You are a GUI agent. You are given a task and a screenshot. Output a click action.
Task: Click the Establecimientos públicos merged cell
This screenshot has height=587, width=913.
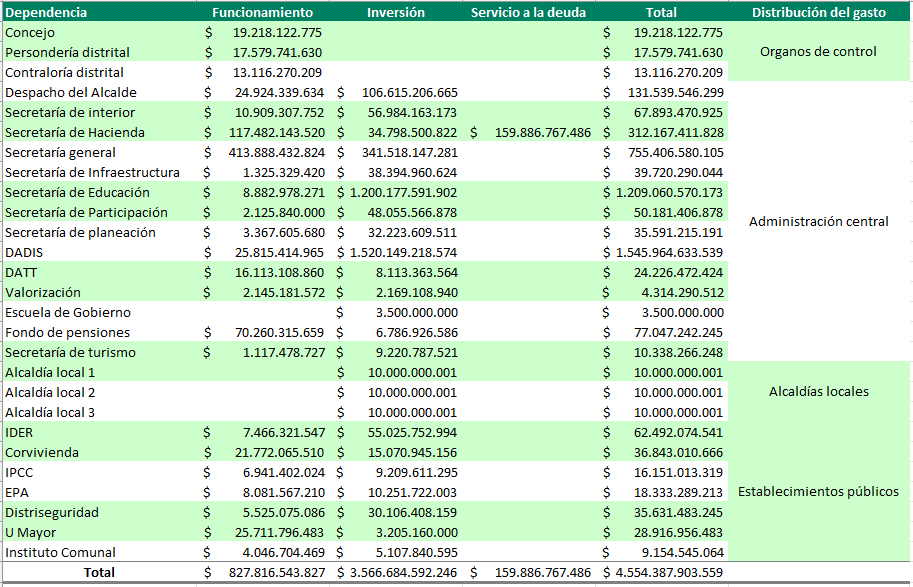click(x=818, y=491)
